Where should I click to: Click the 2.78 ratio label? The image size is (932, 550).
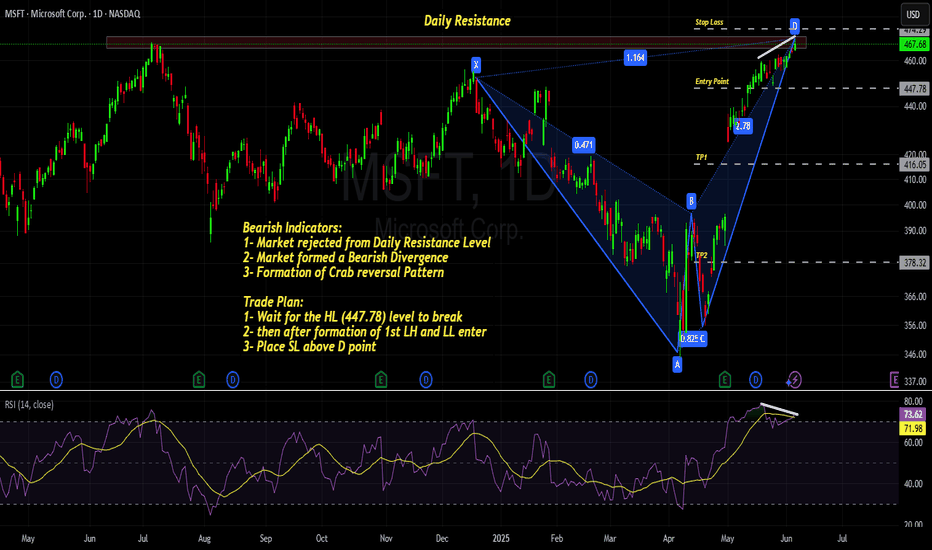pos(743,126)
